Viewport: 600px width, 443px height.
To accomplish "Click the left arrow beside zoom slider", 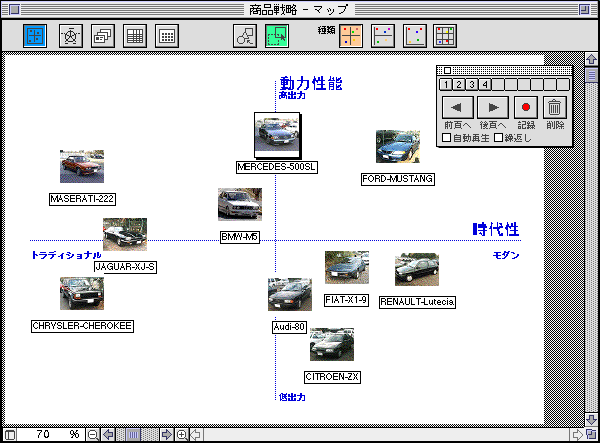I will pyautogui.click(x=108, y=435).
